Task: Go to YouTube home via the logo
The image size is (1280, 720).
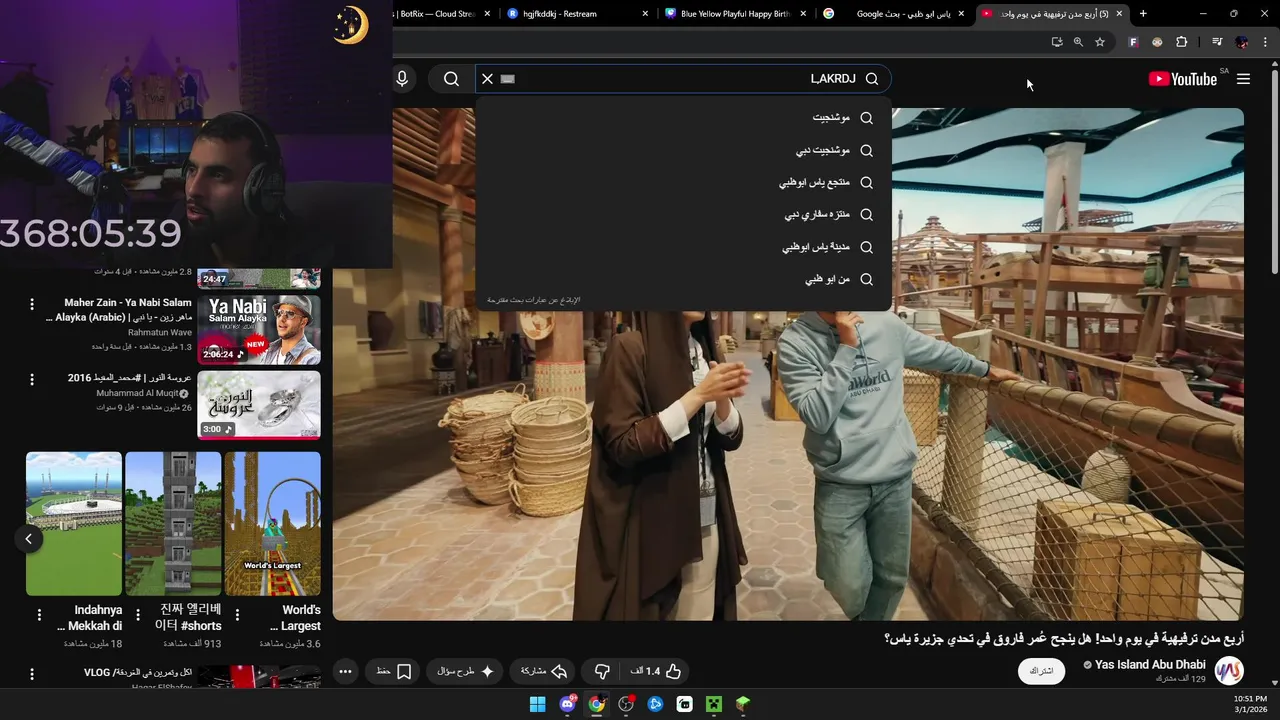Action: coord(1183,79)
